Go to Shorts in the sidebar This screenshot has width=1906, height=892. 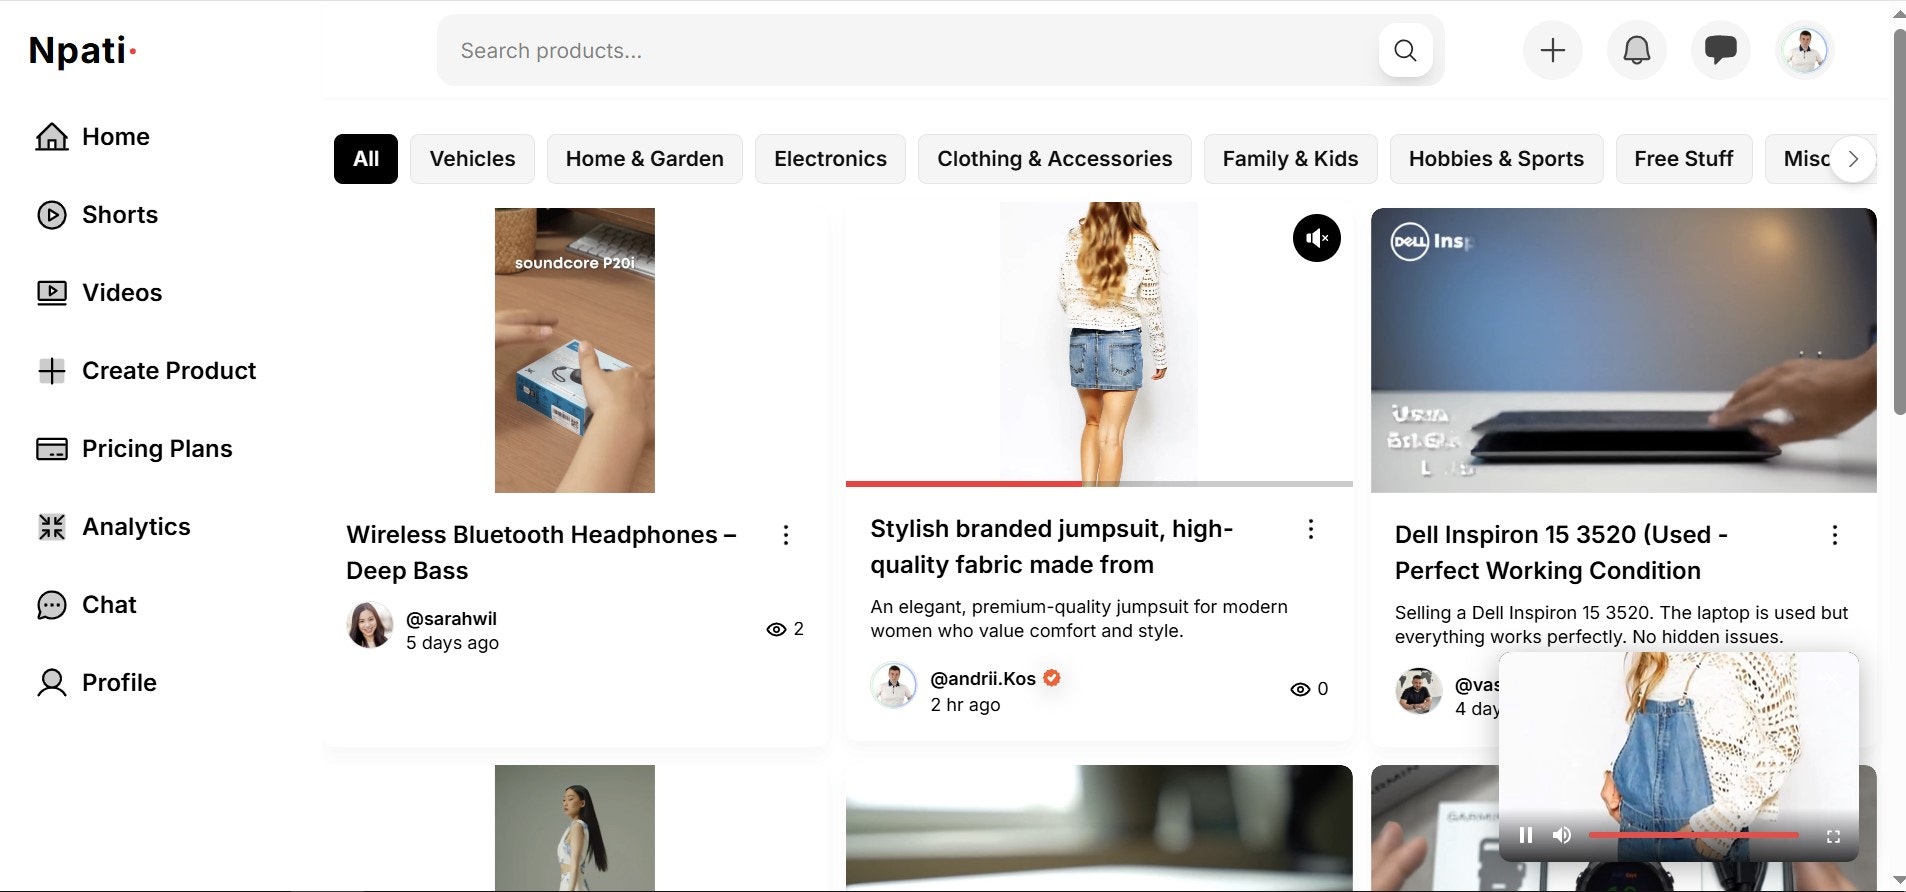pos(97,214)
